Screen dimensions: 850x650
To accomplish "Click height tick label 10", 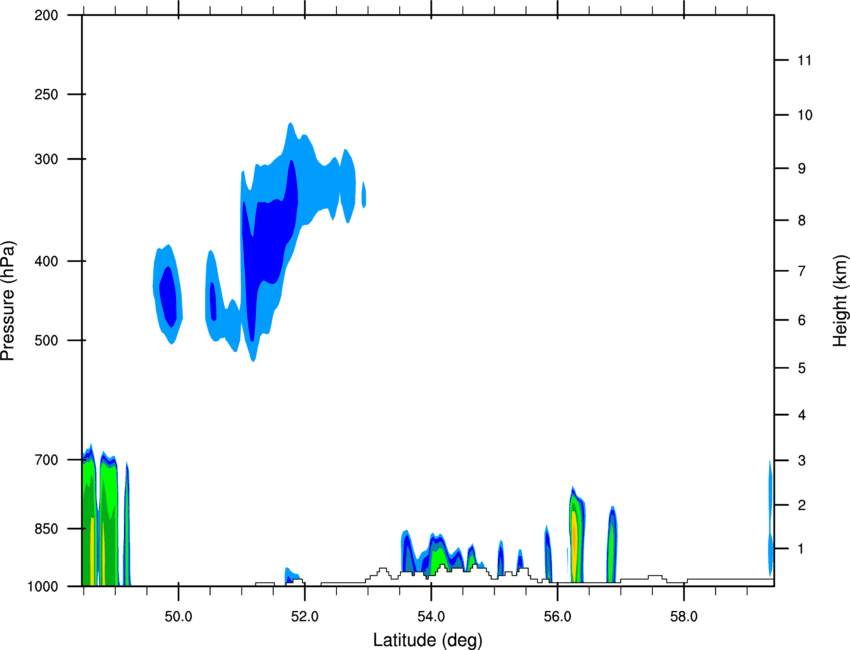I will tap(804, 115).
